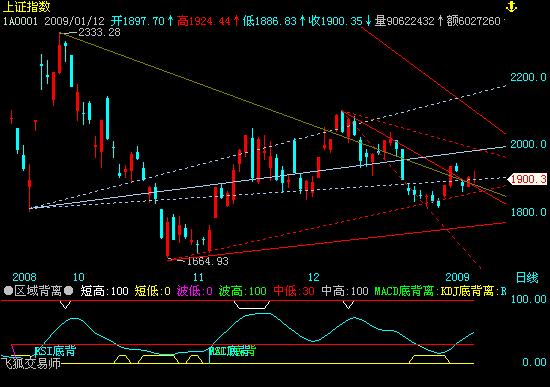The height and width of the screenshot is (387, 550).
Task: Click the 飞狐交易师 software label
Action: coord(31,363)
